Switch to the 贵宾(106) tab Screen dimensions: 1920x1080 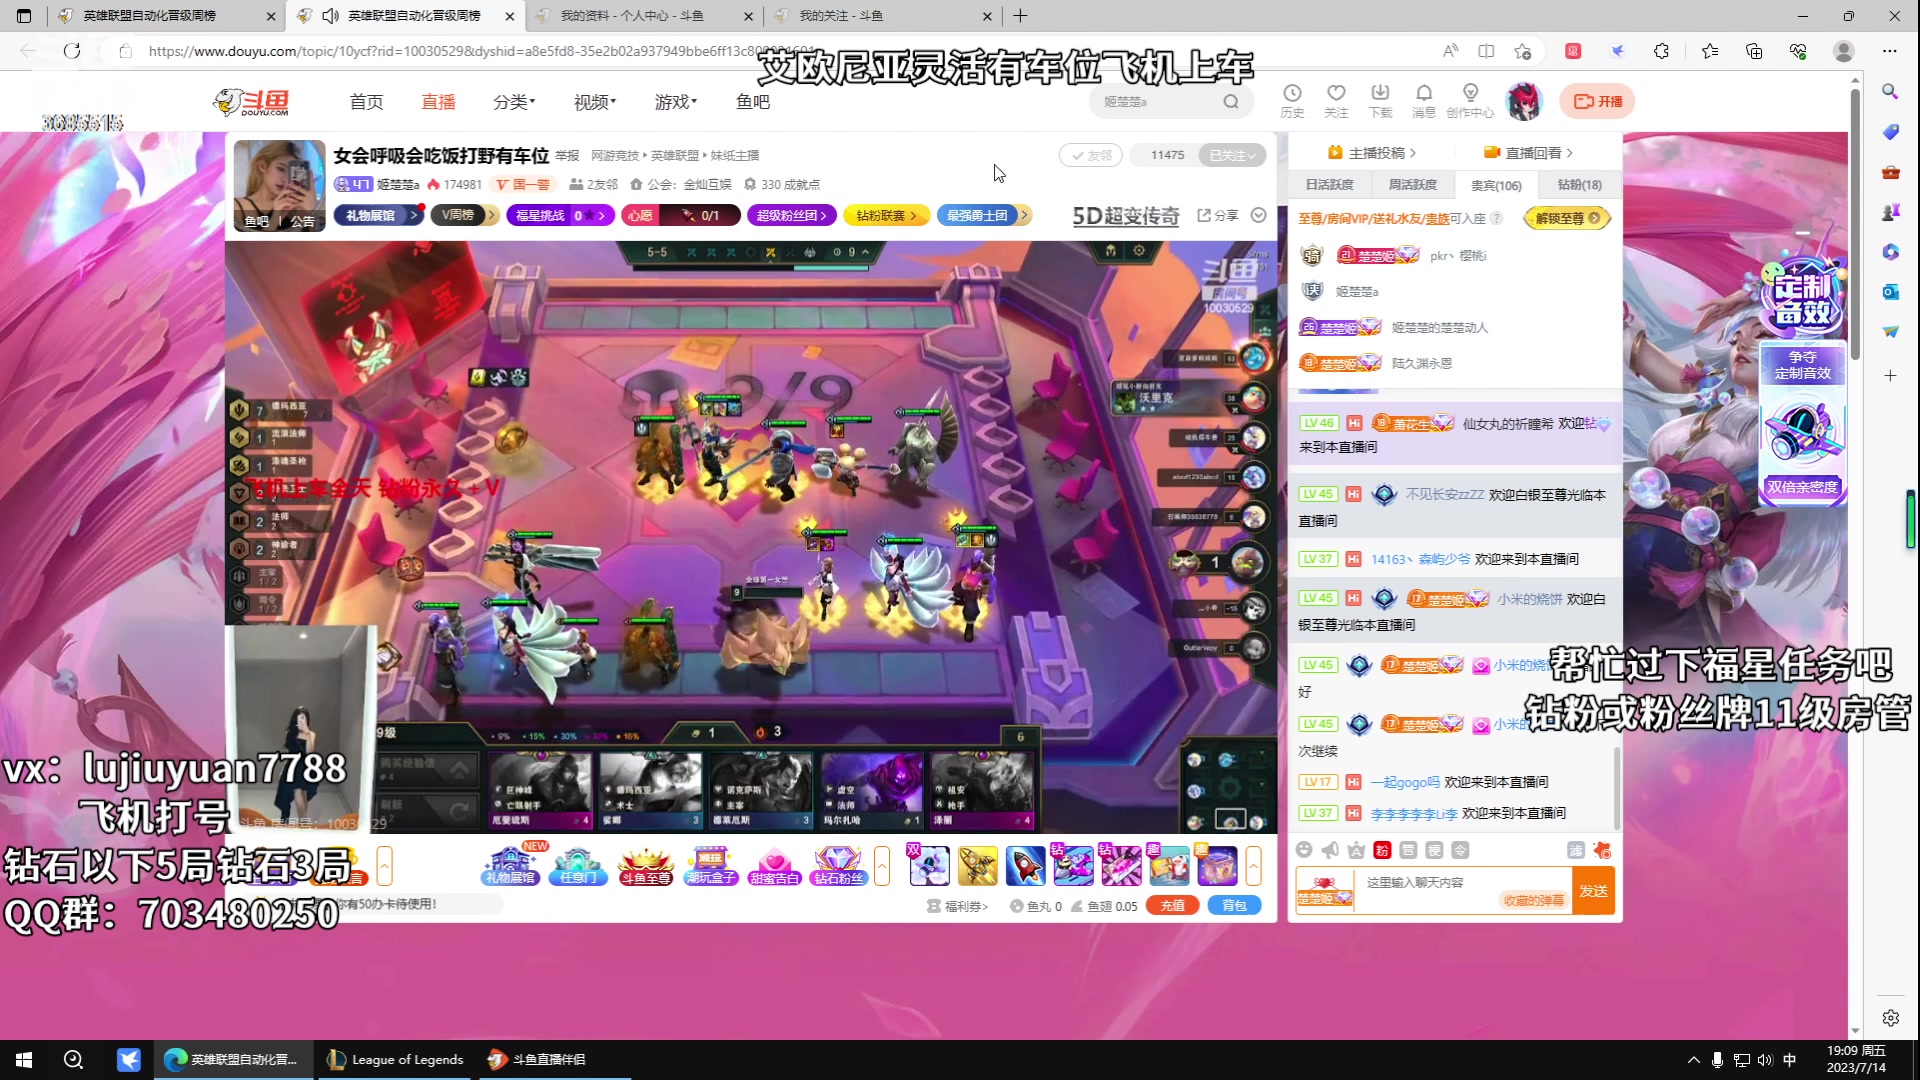point(1495,185)
